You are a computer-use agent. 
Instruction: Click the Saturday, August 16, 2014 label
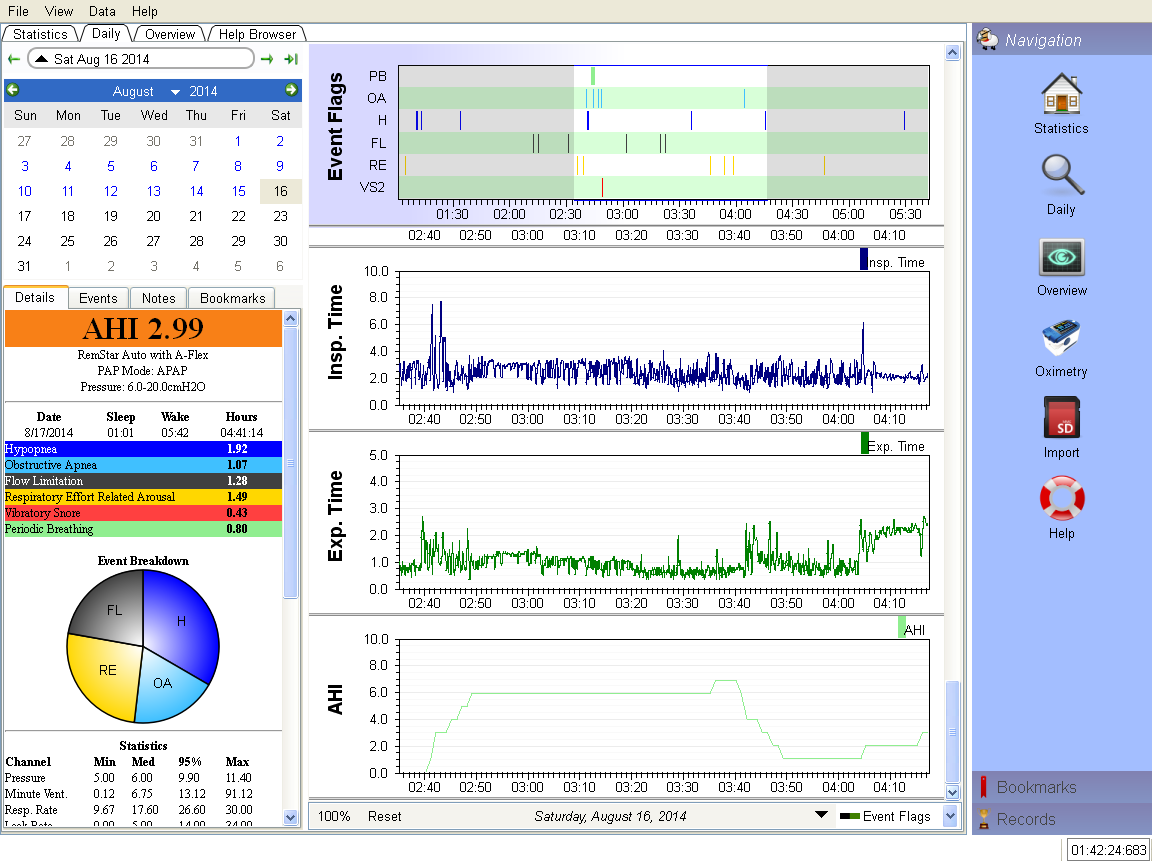tap(610, 816)
